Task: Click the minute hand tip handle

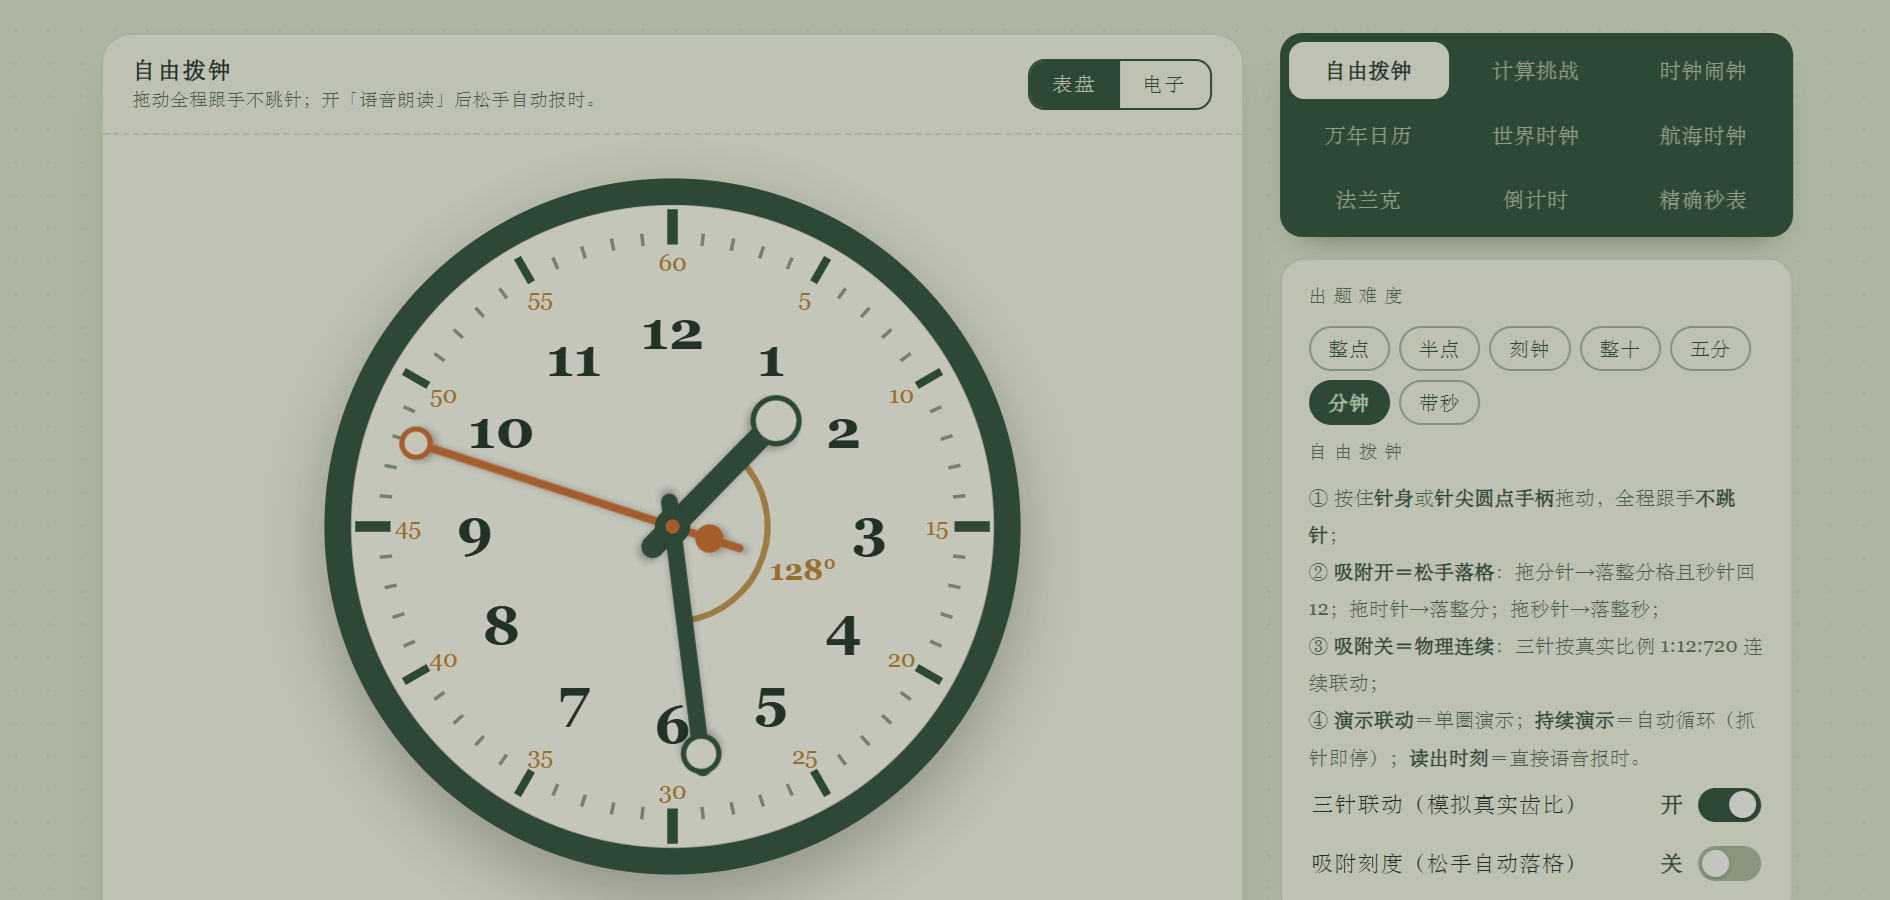Action: point(701,754)
